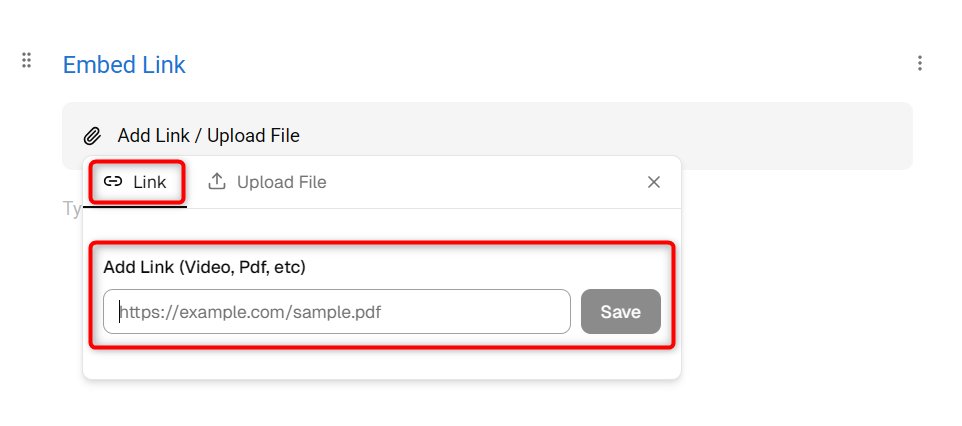
Task: Click the black underline beneath the Link tab
Action: (x=135, y=207)
